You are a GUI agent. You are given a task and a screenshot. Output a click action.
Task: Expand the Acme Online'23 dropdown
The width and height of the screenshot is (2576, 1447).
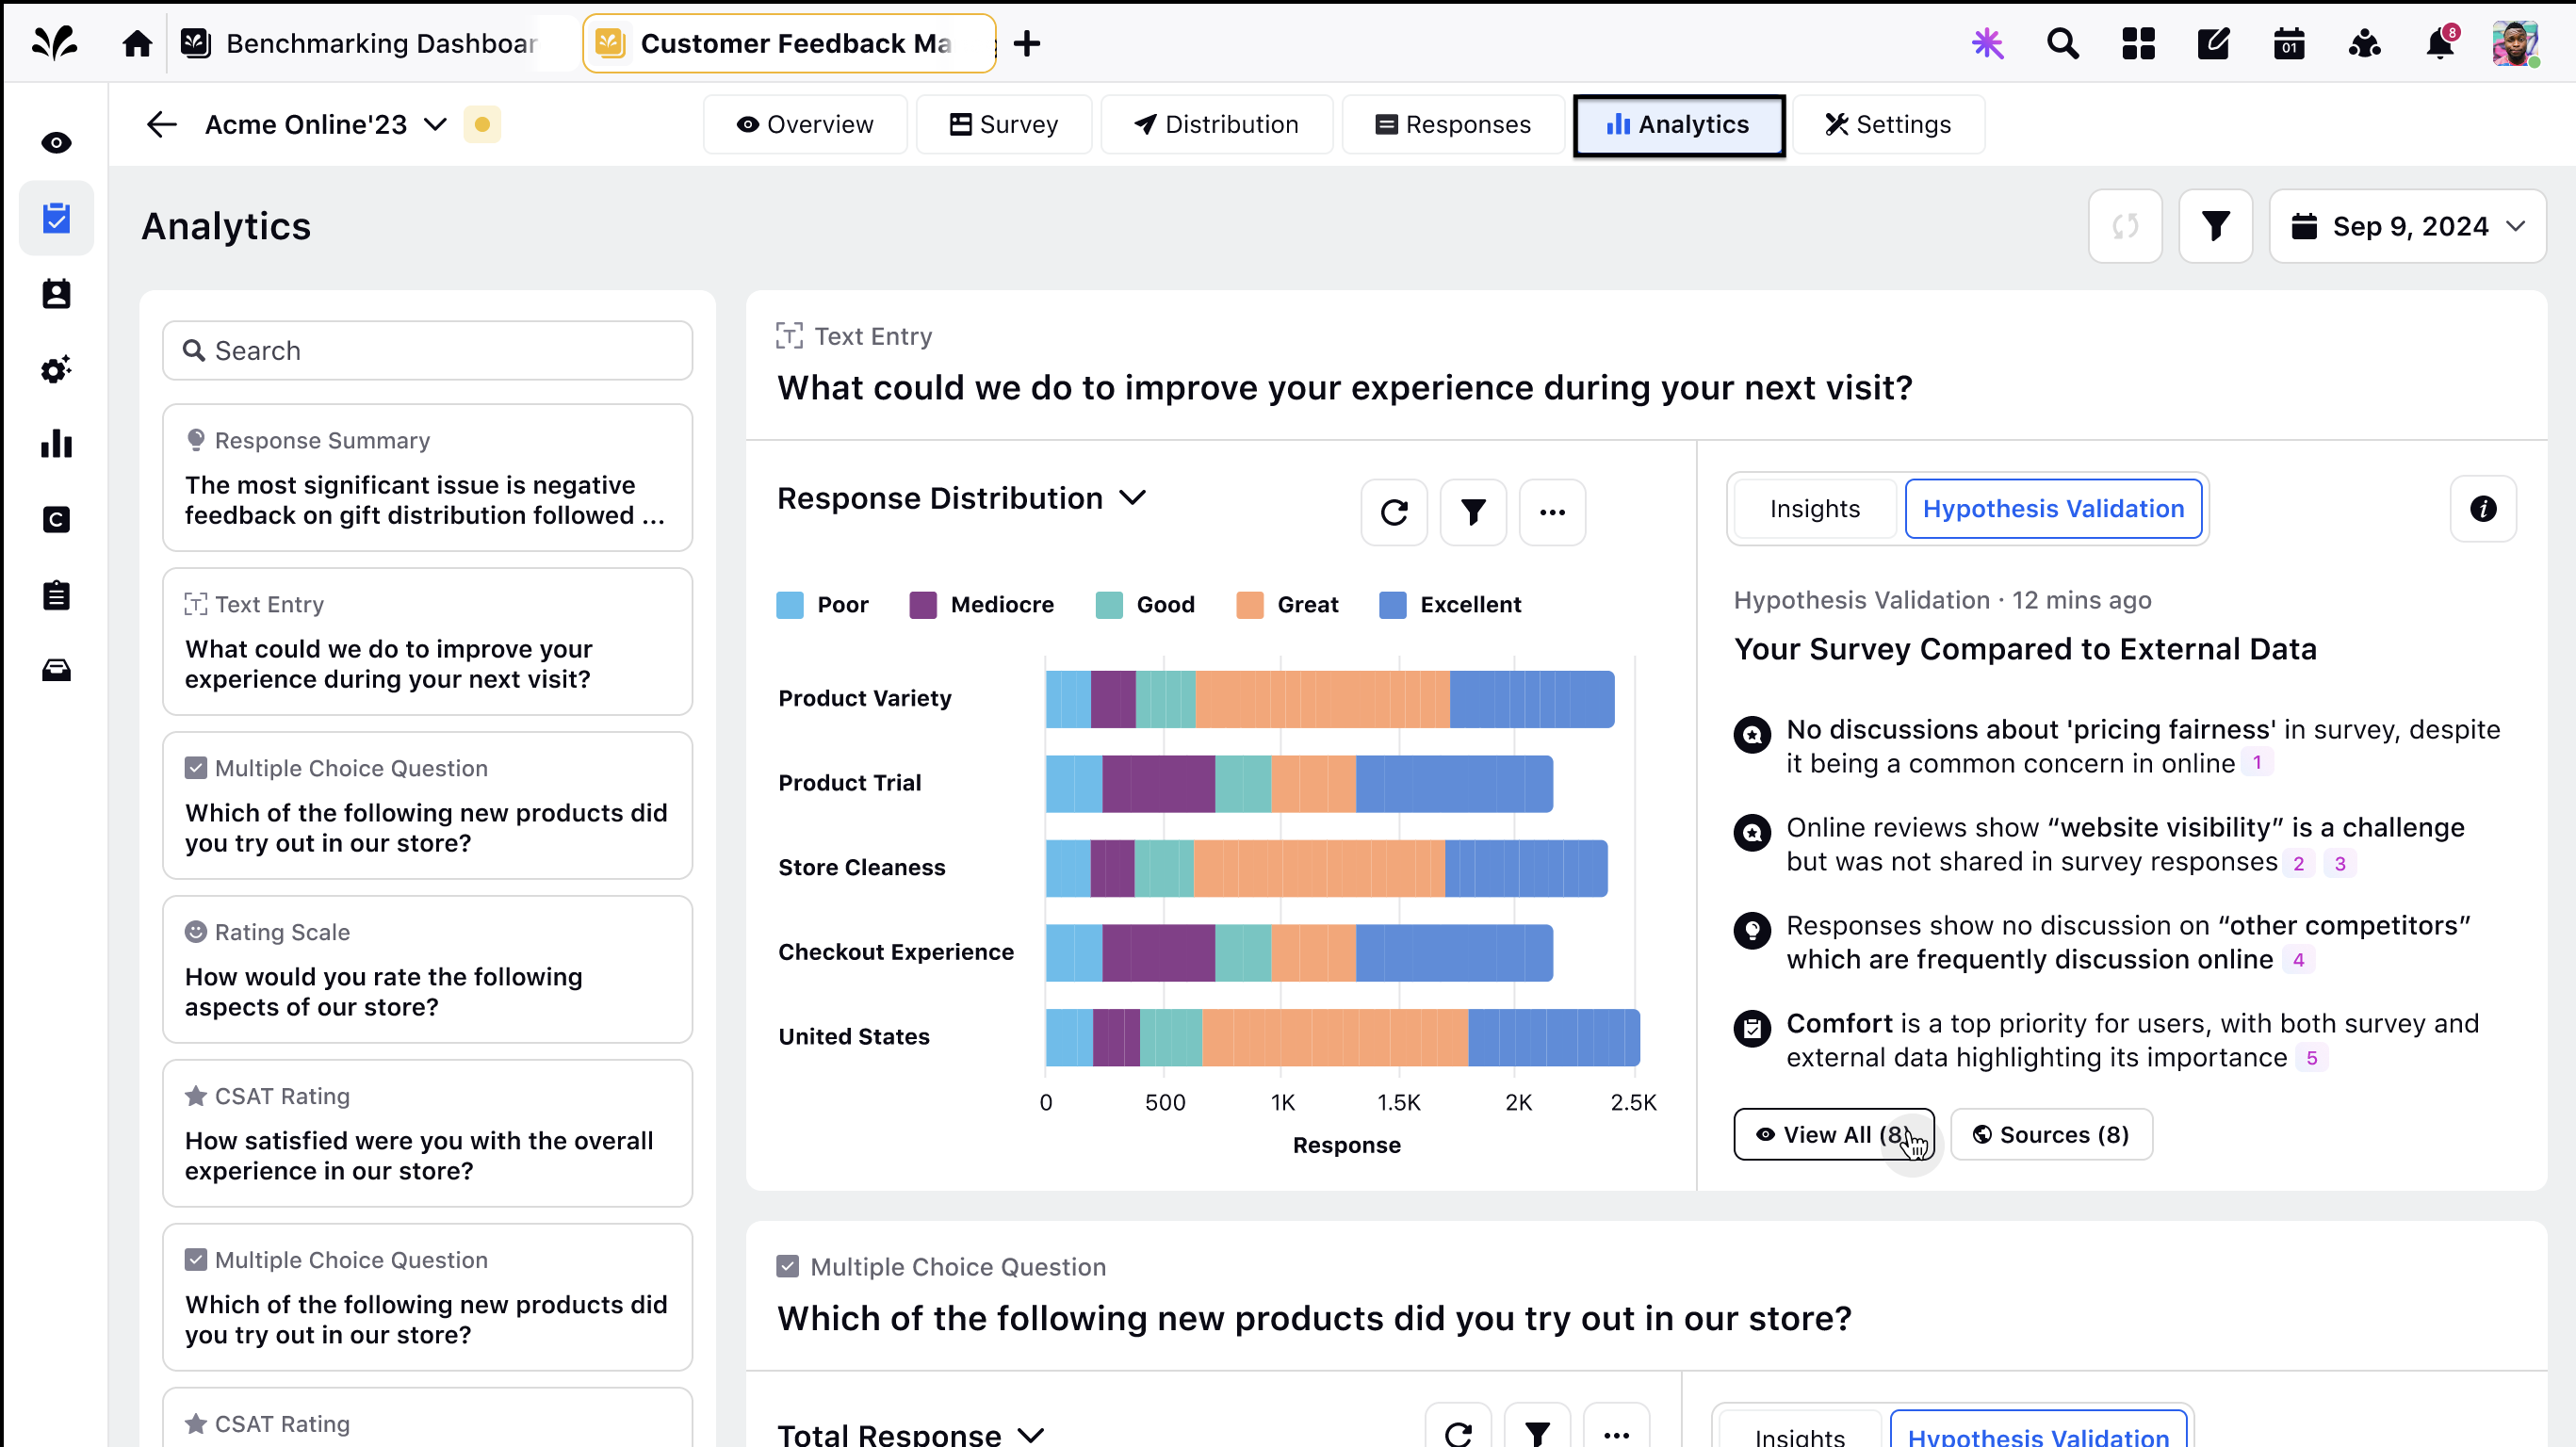pos(435,125)
